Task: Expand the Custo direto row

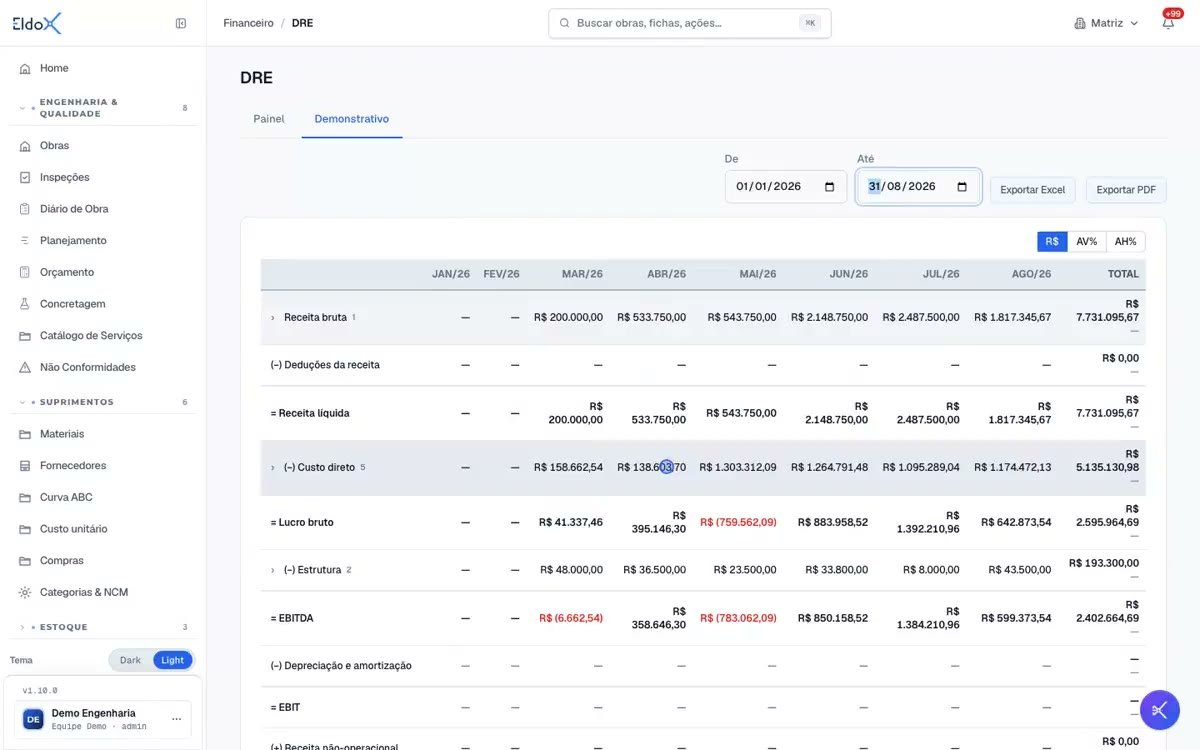Action: 272,468
